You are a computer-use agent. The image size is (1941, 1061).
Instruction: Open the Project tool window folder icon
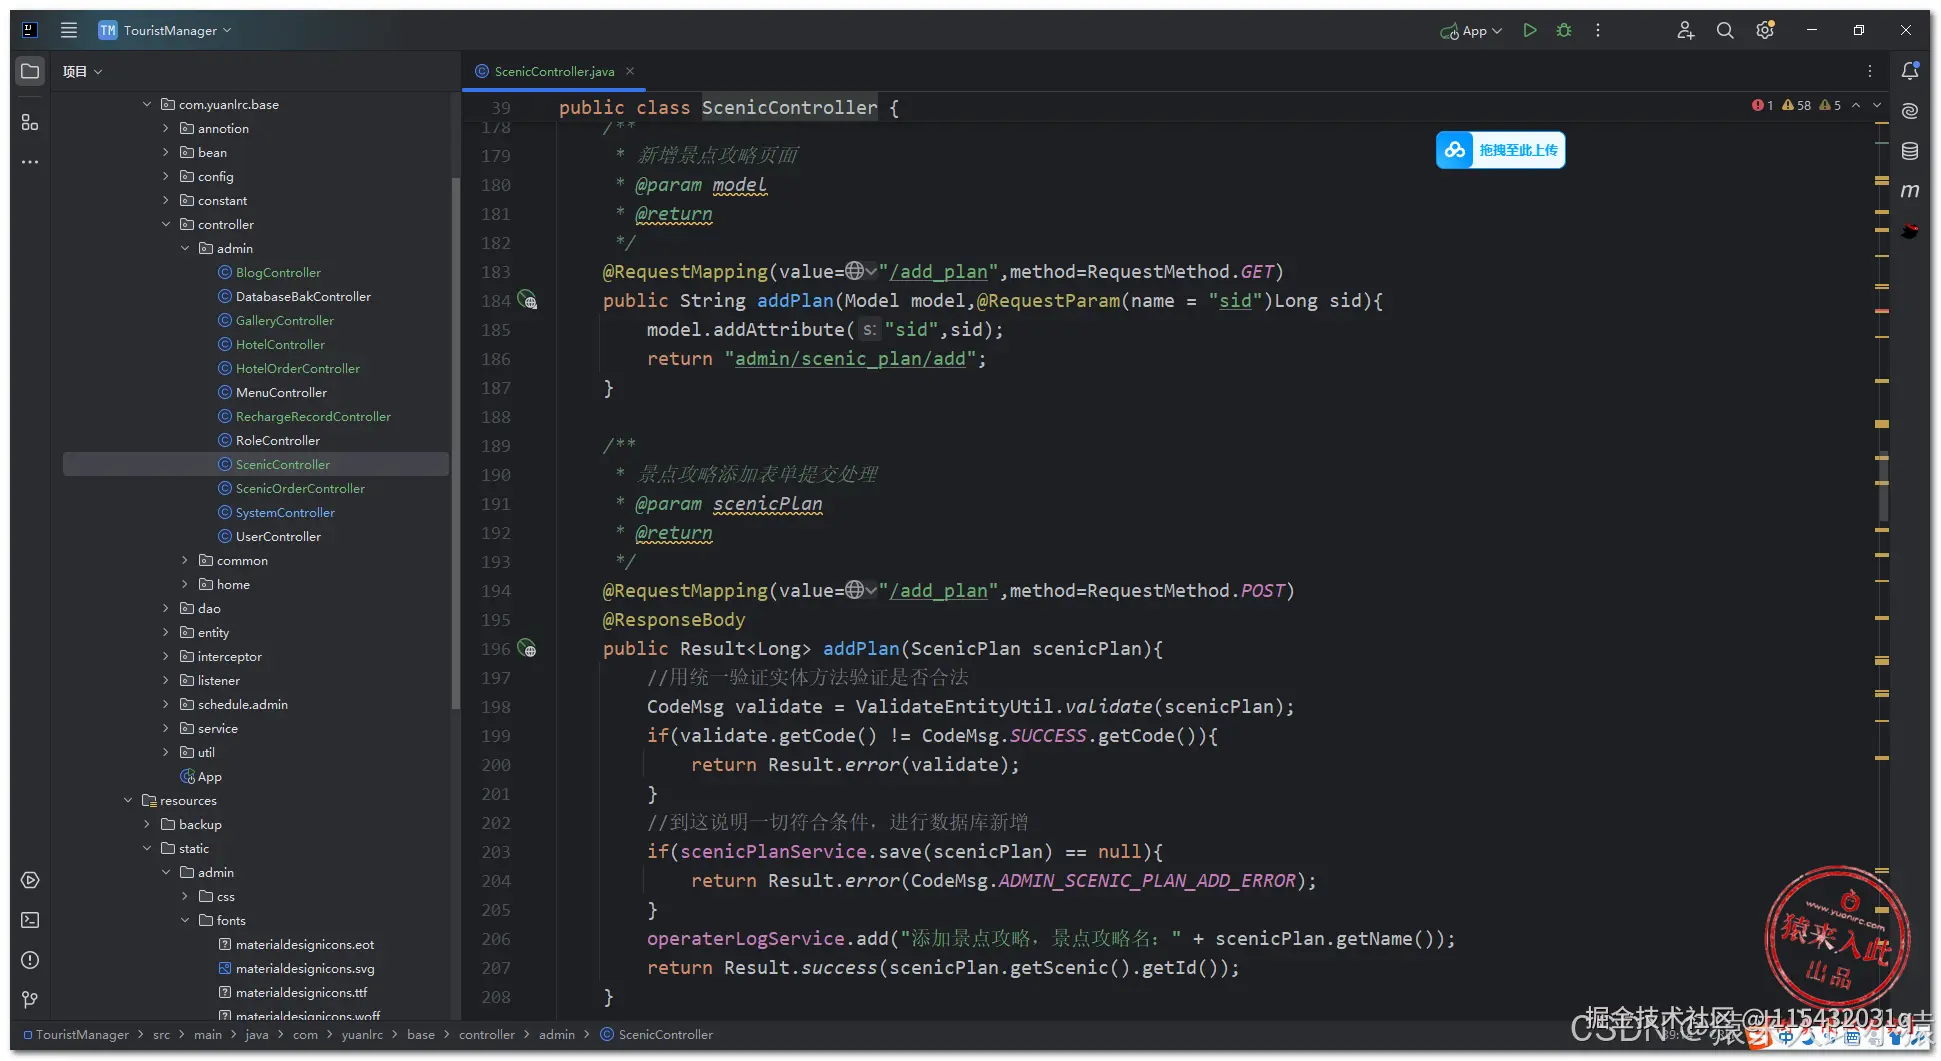(30, 71)
